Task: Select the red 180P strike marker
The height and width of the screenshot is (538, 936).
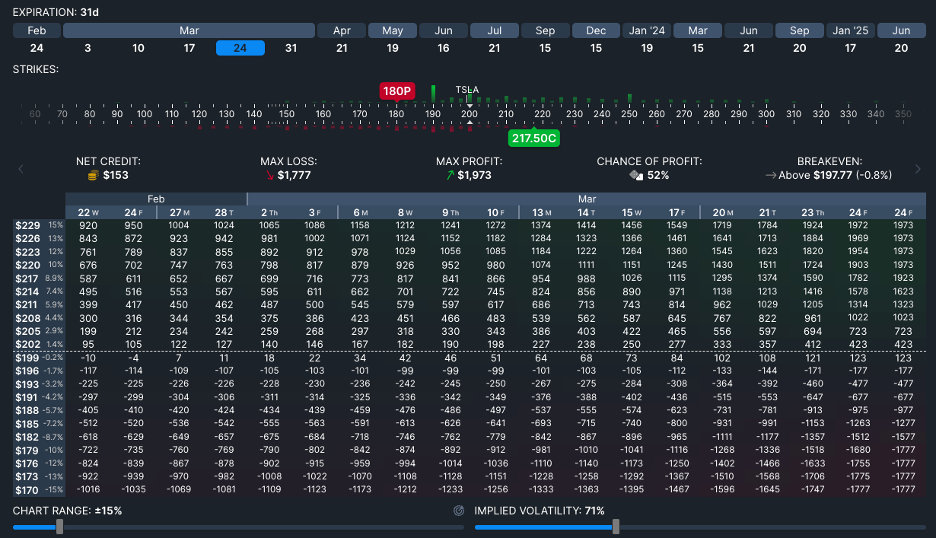Action: coord(397,91)
